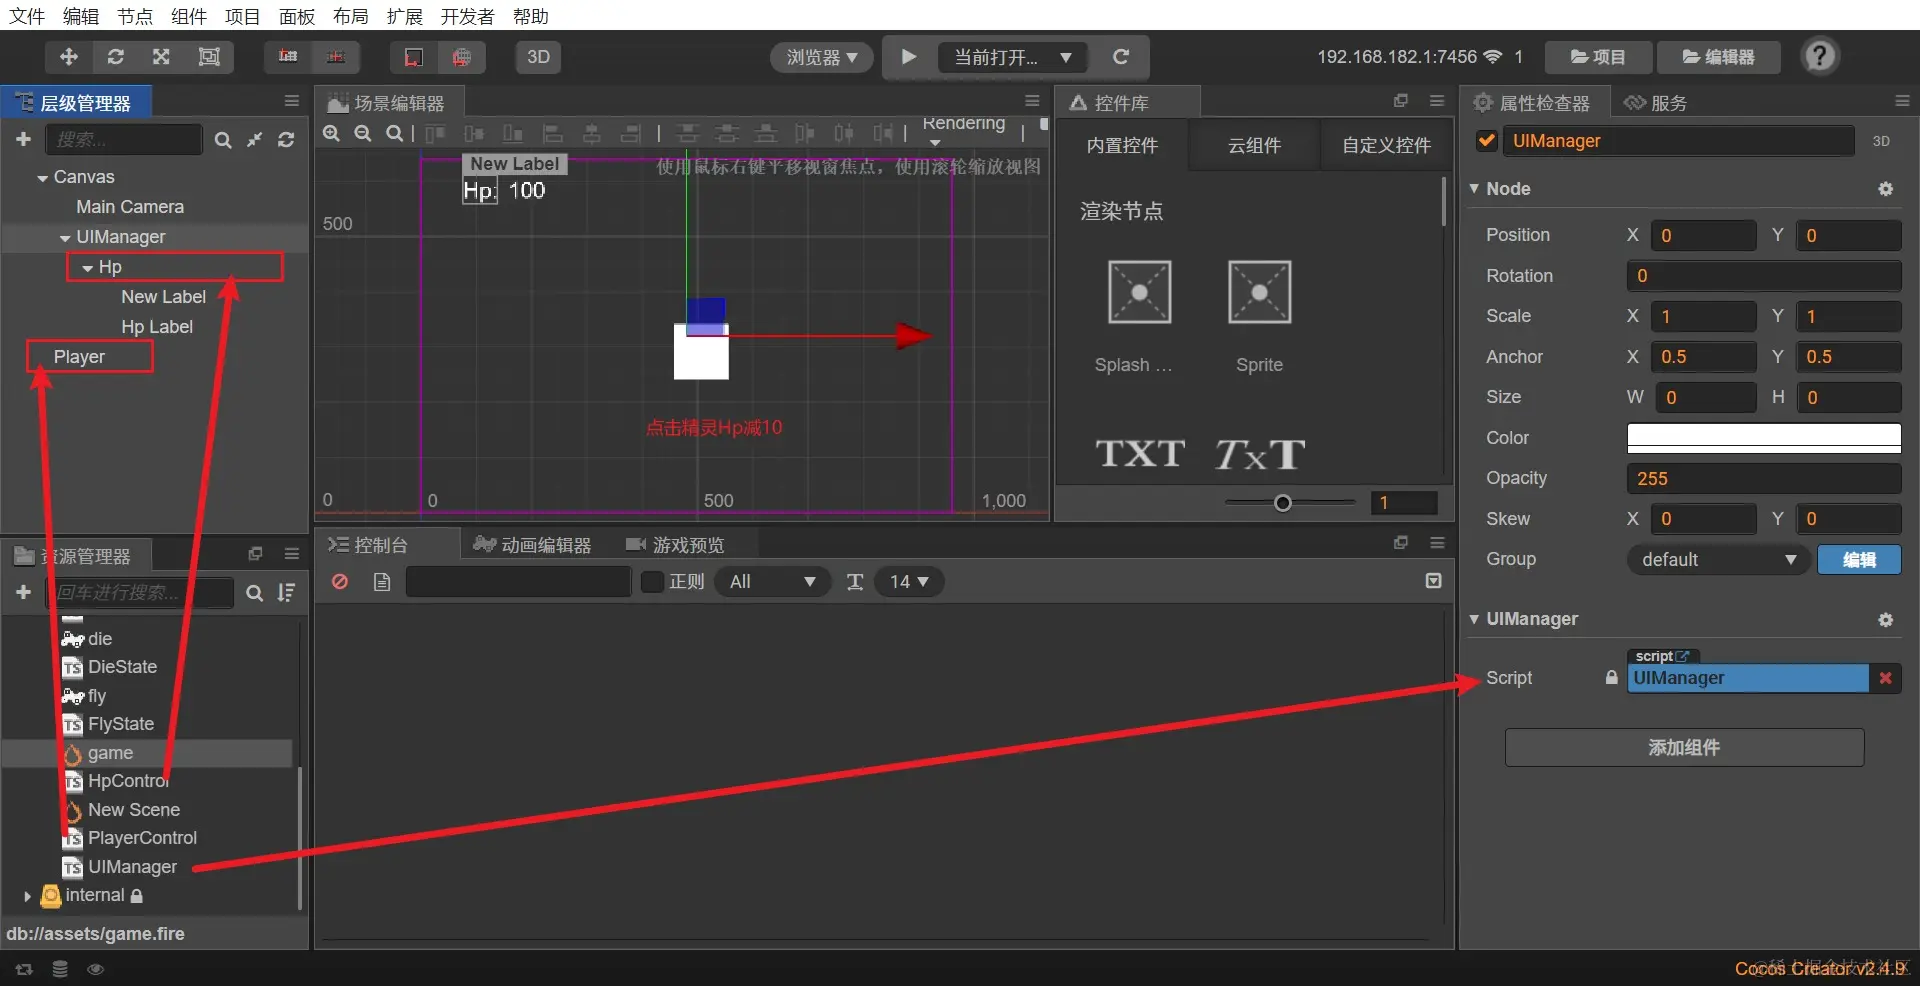This screenshot has width=1920, height=986.
Task: Select the Rotate transform tool
Action: (x=115, y=57)
